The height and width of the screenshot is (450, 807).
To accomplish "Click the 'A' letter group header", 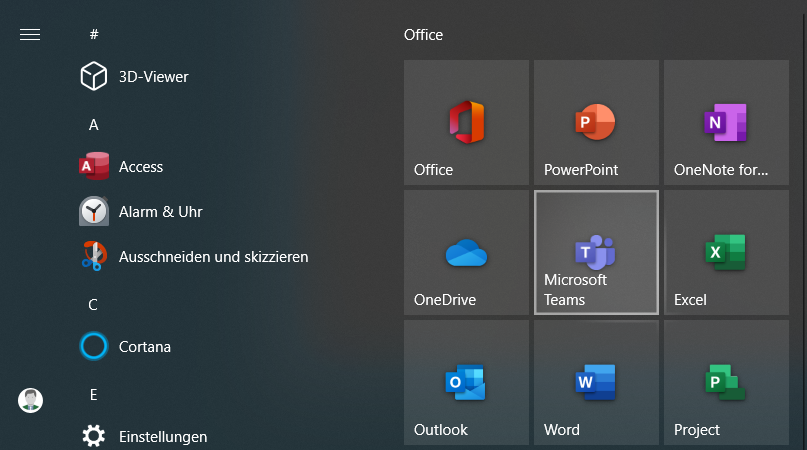I will (94, 125).
